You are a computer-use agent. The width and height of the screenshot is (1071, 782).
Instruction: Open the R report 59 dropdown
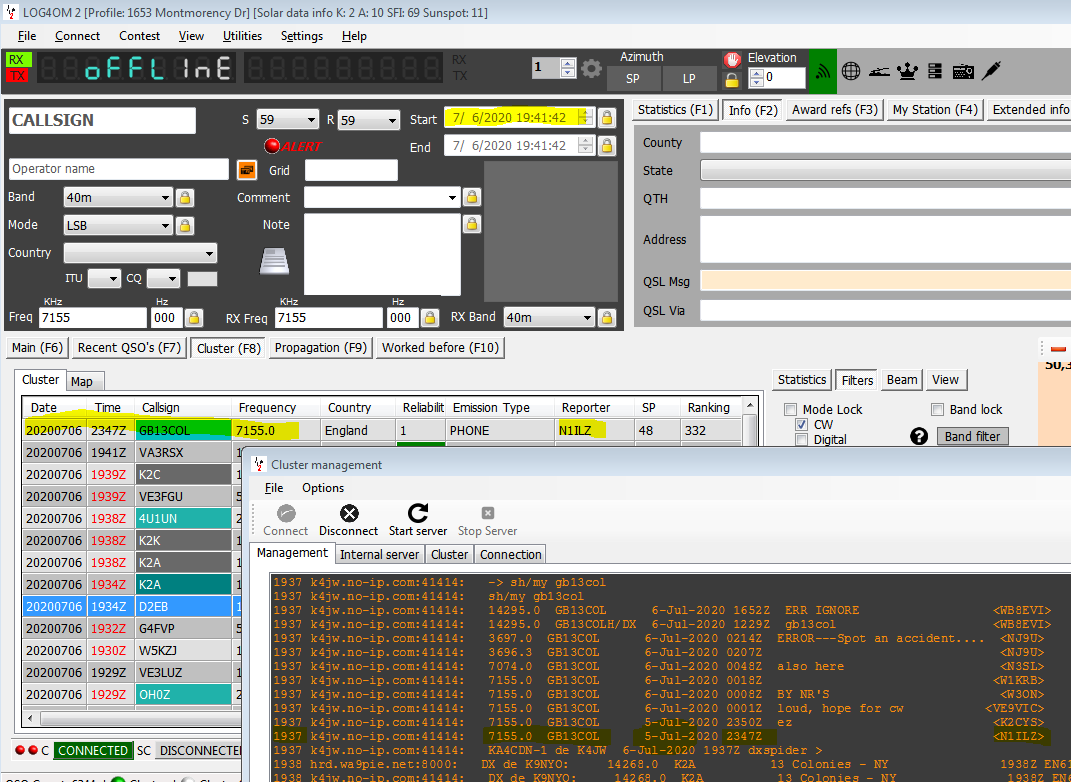point(392,121)
